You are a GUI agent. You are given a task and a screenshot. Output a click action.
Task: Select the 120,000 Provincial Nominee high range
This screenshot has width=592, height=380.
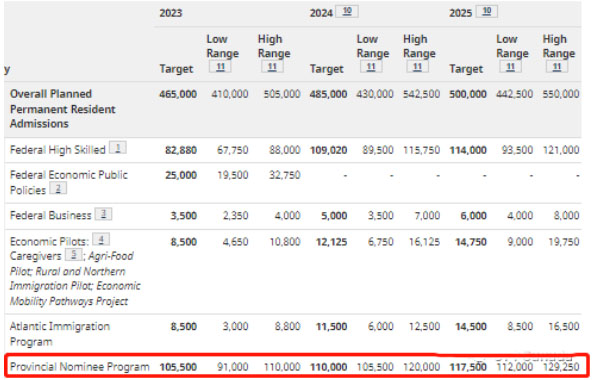421,367
